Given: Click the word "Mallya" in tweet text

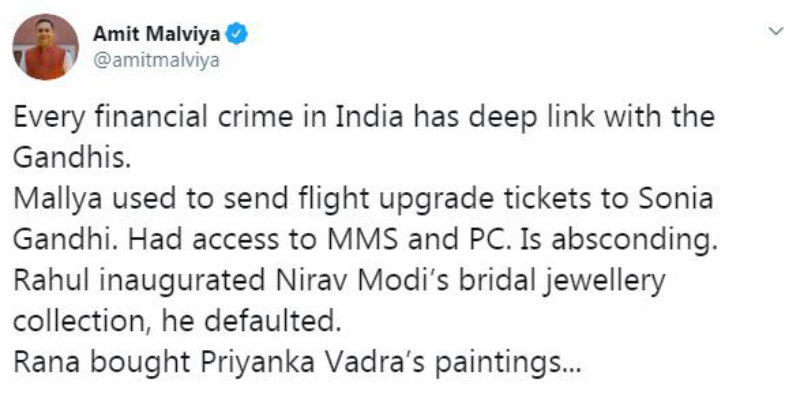Looking at the screenshot, I should pos(58,200).
